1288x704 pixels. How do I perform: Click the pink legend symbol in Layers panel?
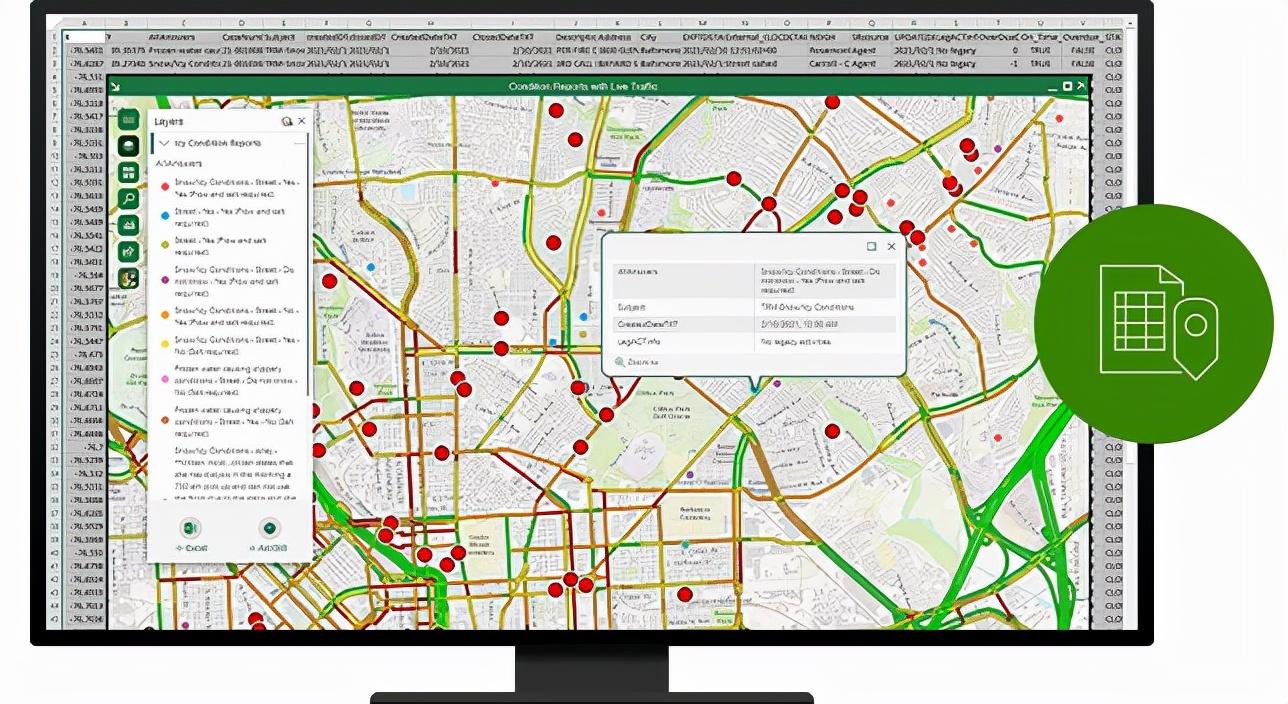coord(165,380)
